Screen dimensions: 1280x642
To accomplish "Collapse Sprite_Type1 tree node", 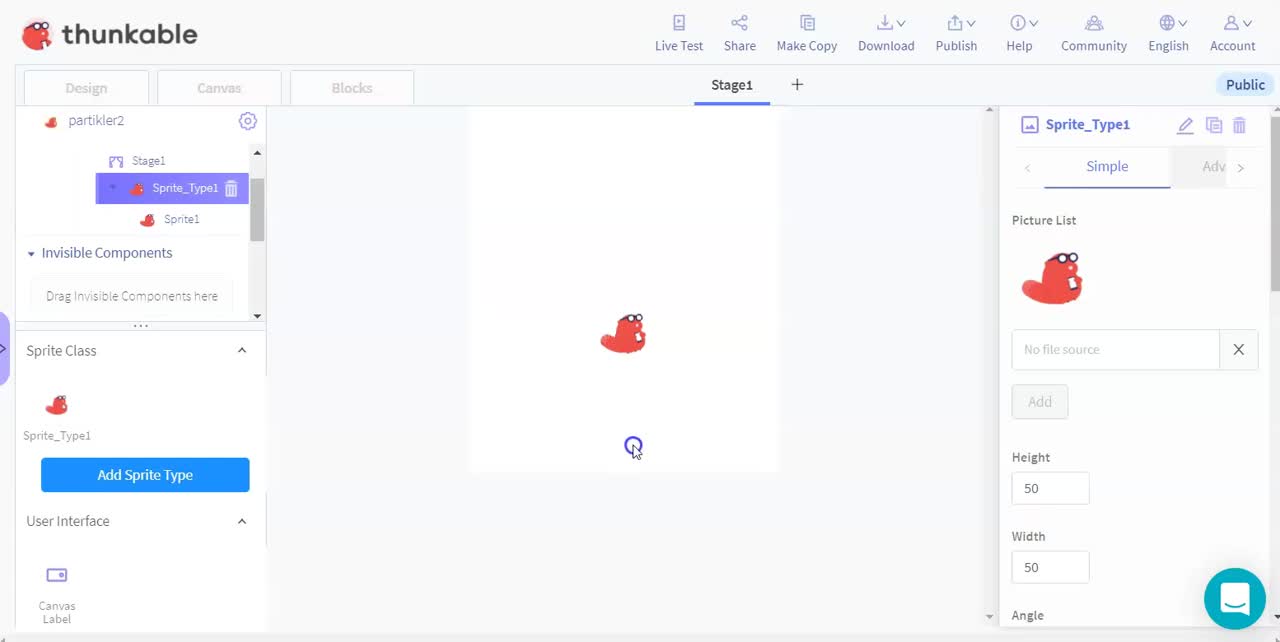I will [112, 188].
